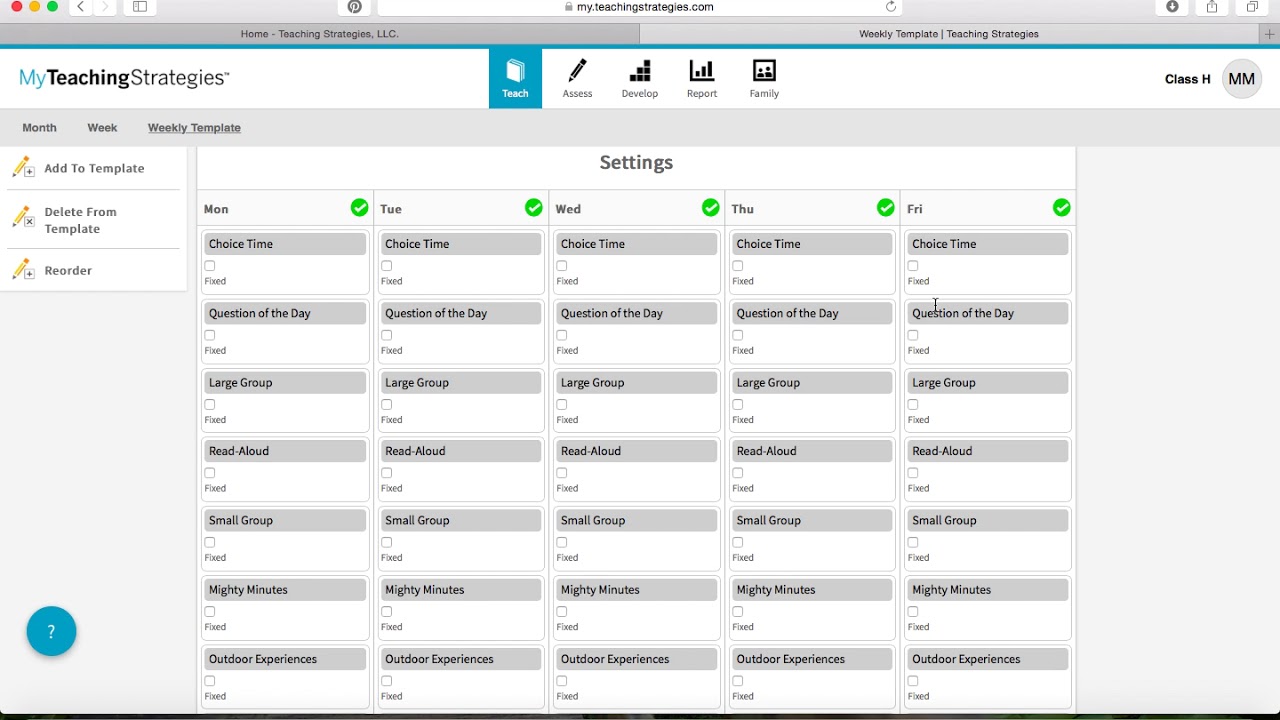
Task: Check Fixed for Monday Mighty Minutes
Action: click(210, 612)
